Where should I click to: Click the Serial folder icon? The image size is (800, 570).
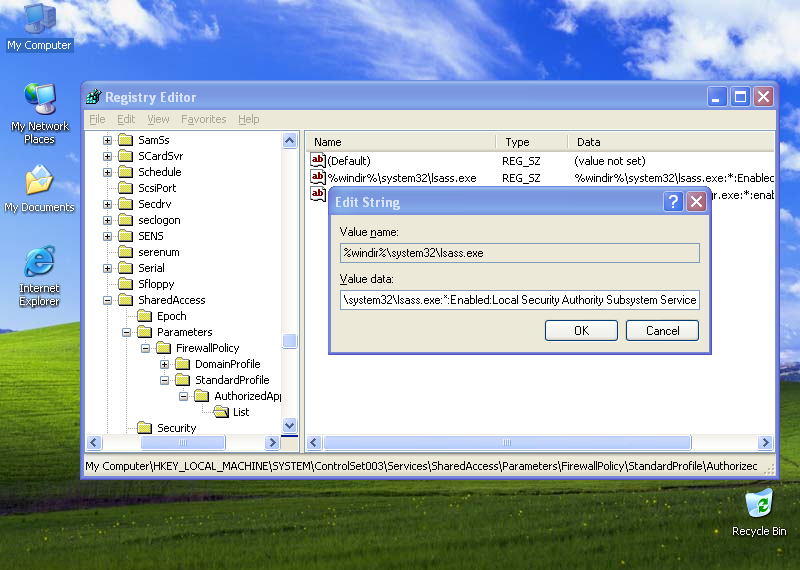pos(126,268)
